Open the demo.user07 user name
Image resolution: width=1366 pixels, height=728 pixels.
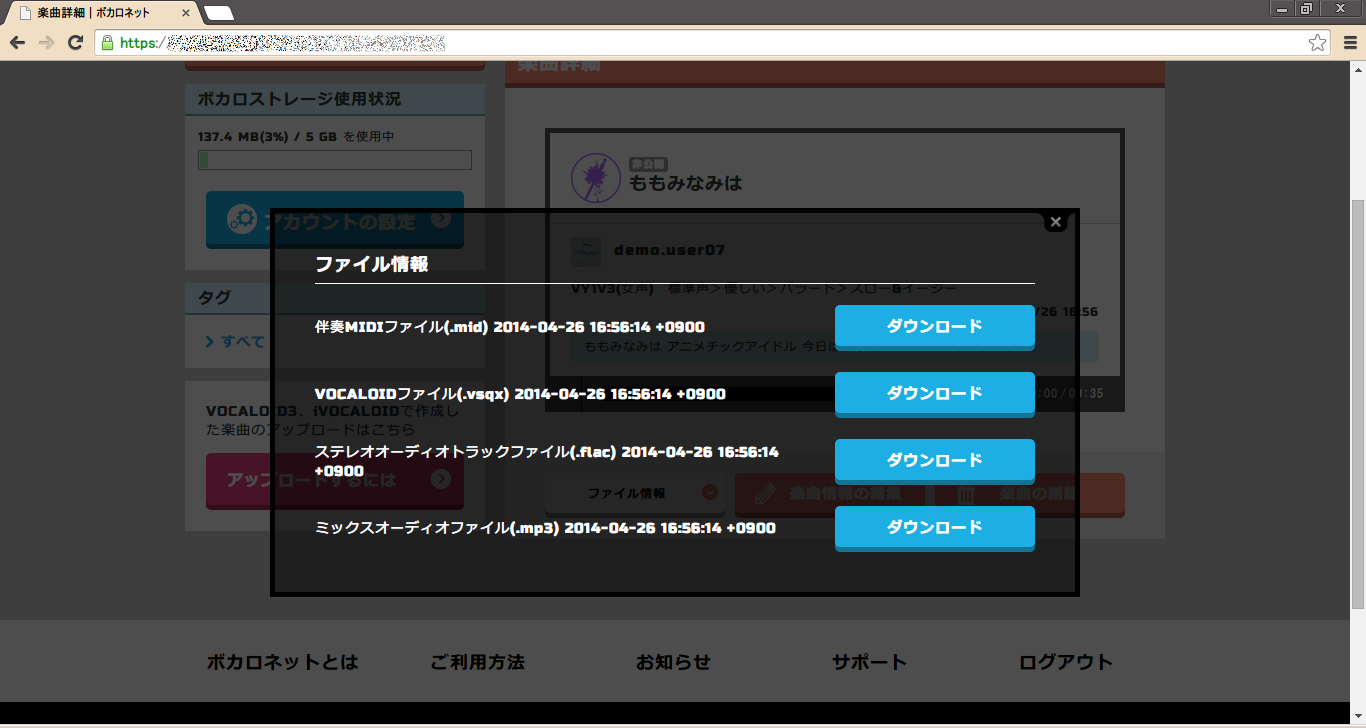[669, 250]
